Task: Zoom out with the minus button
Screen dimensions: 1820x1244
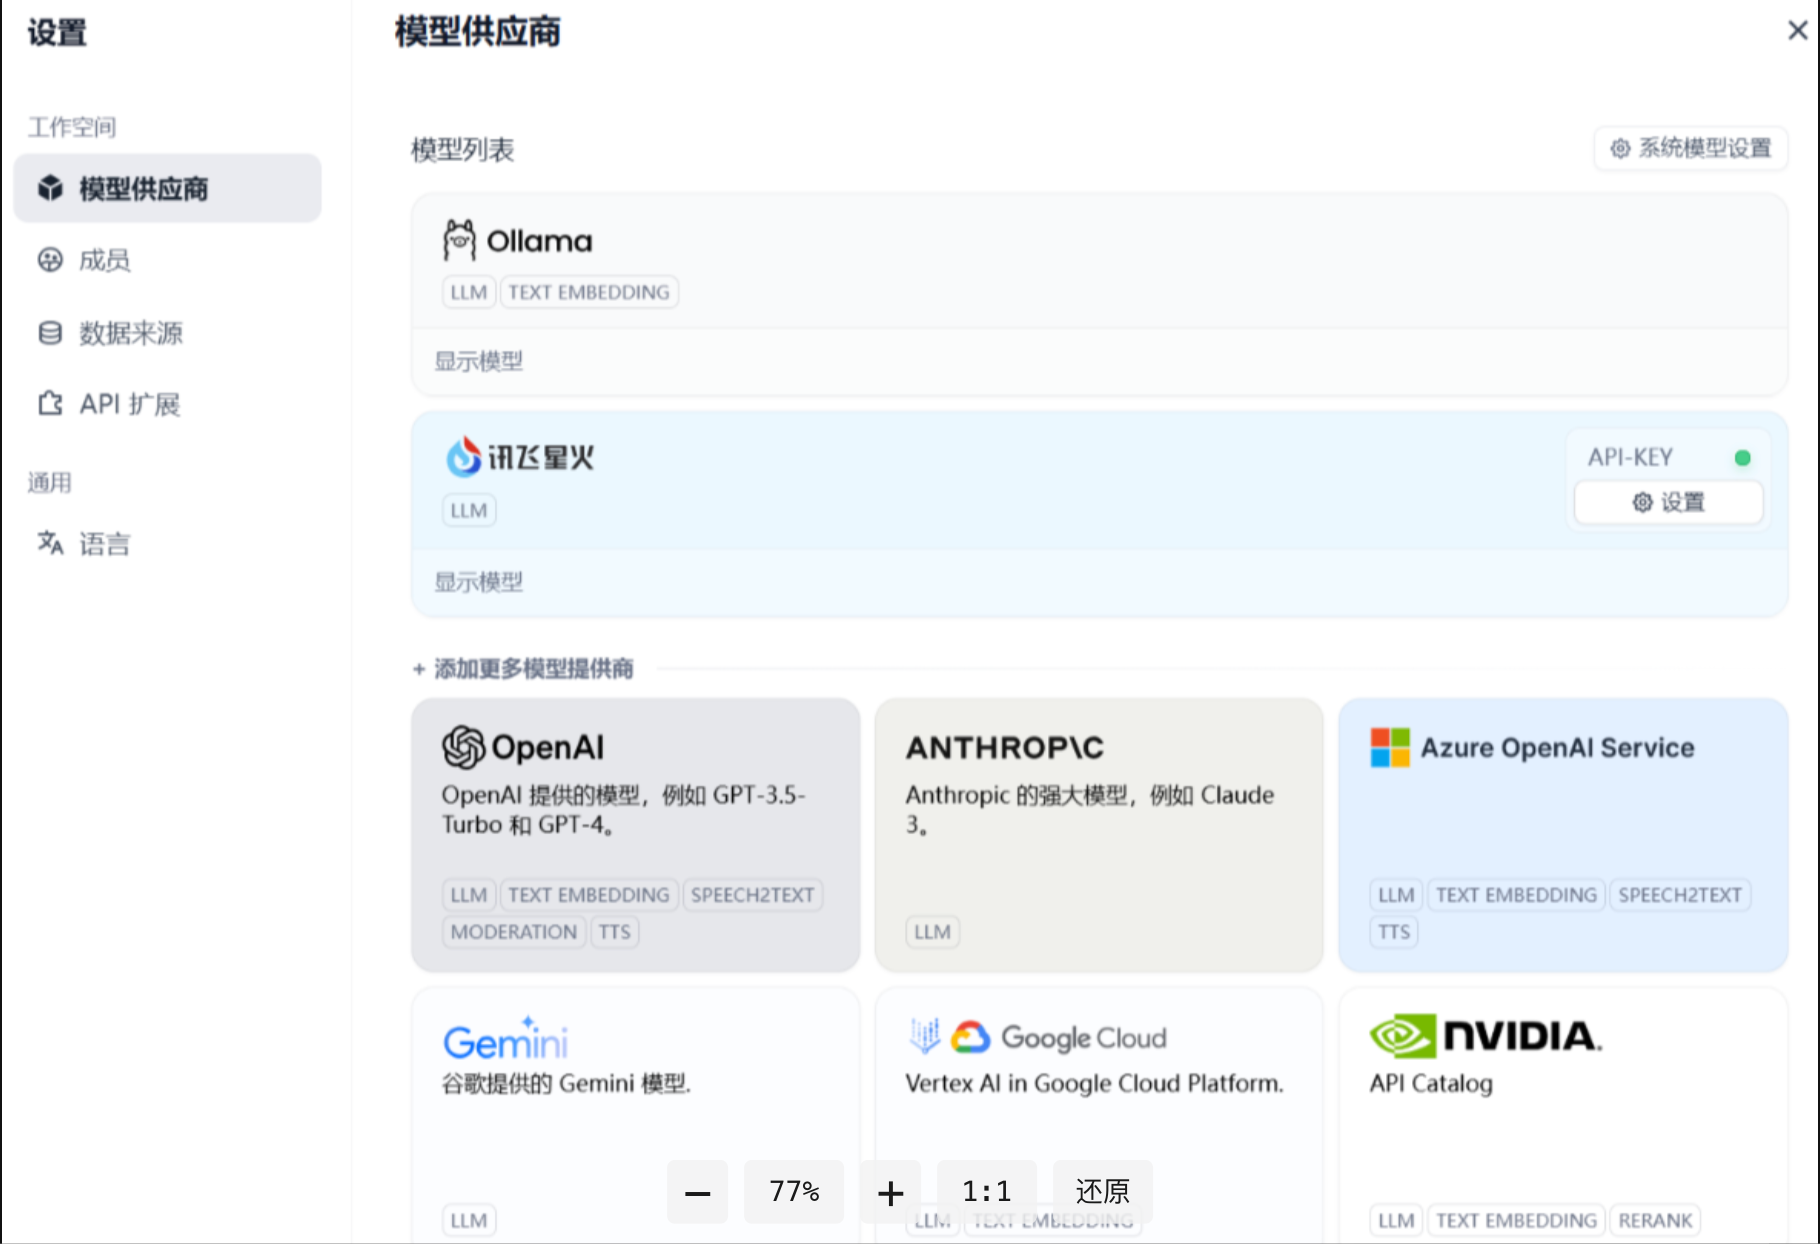Action: 698,1192
